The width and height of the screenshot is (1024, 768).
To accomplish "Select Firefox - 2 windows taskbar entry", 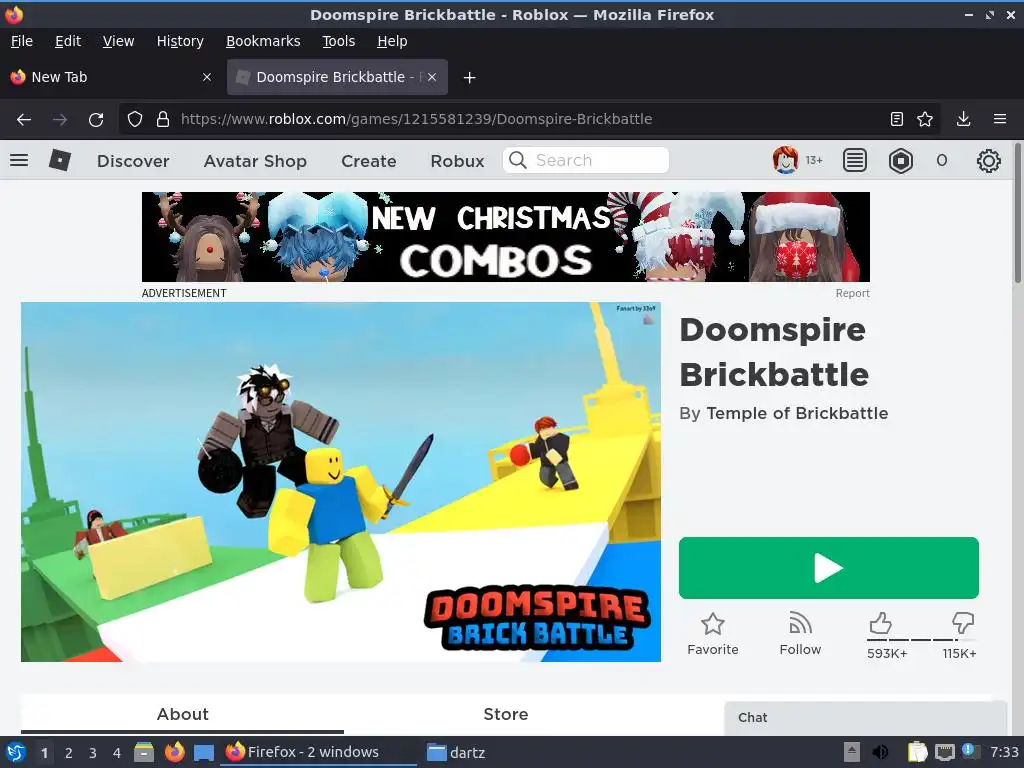I will [319, 752].
